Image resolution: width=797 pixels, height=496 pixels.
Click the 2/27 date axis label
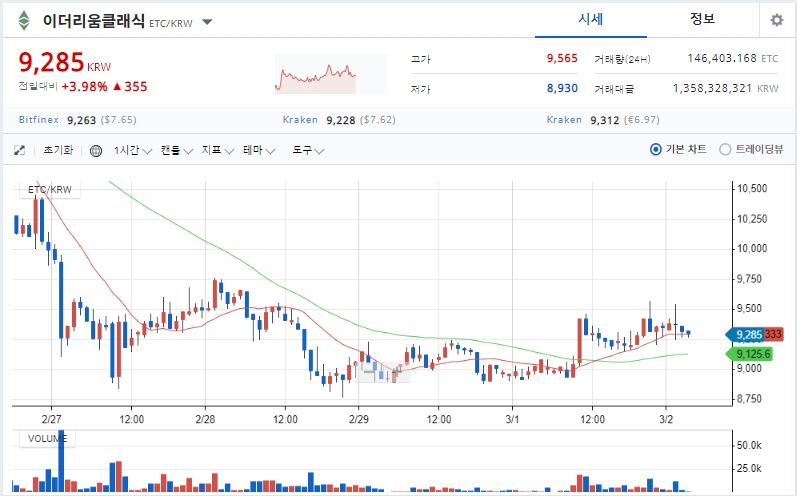coord(51,419)
